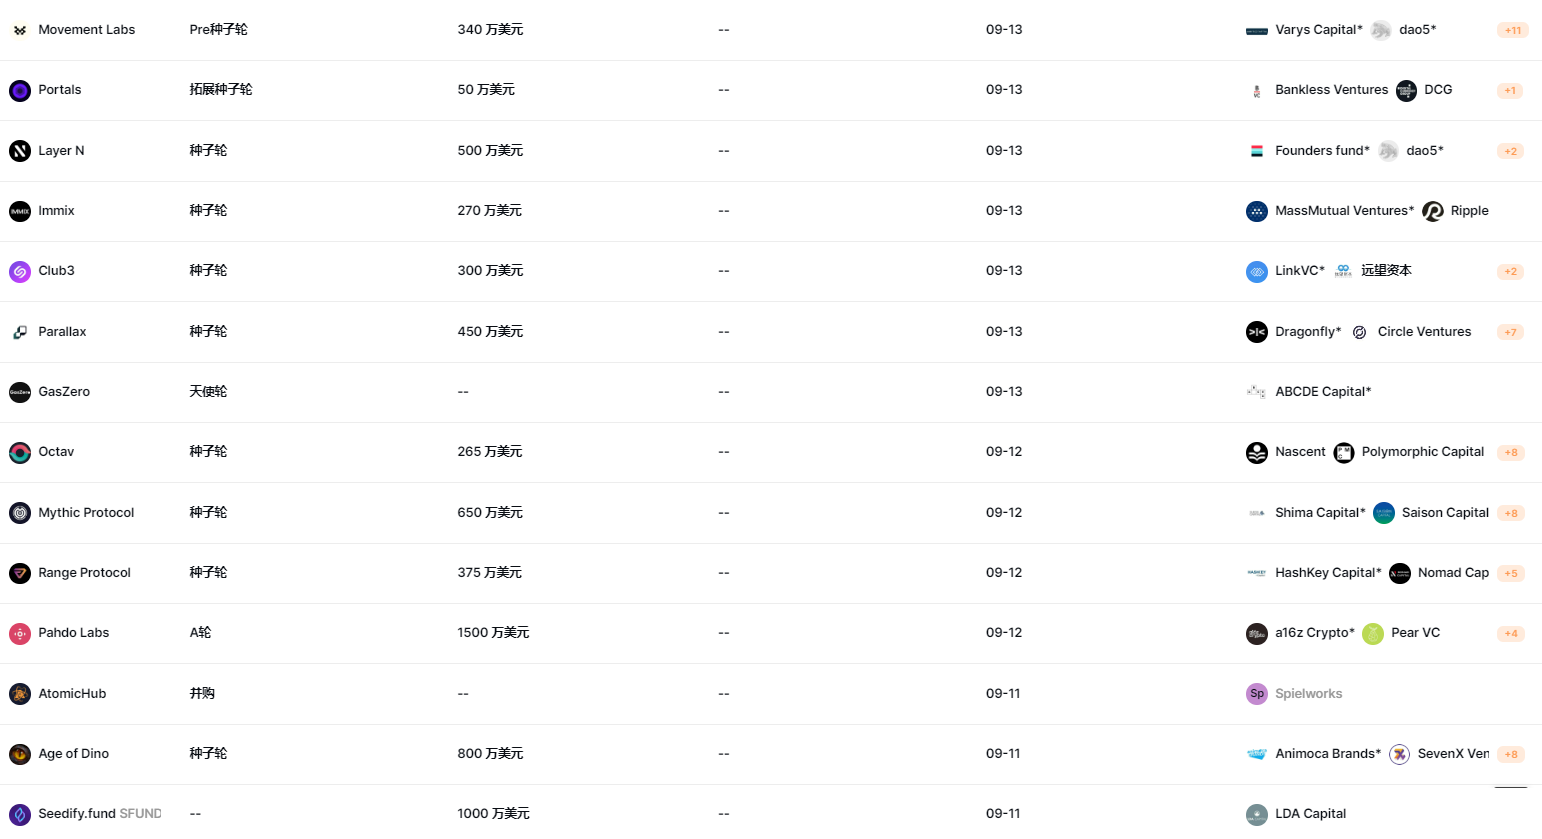Click the Ripple investor logo icon
1542x839 pixels.
tap(1433, 211)
